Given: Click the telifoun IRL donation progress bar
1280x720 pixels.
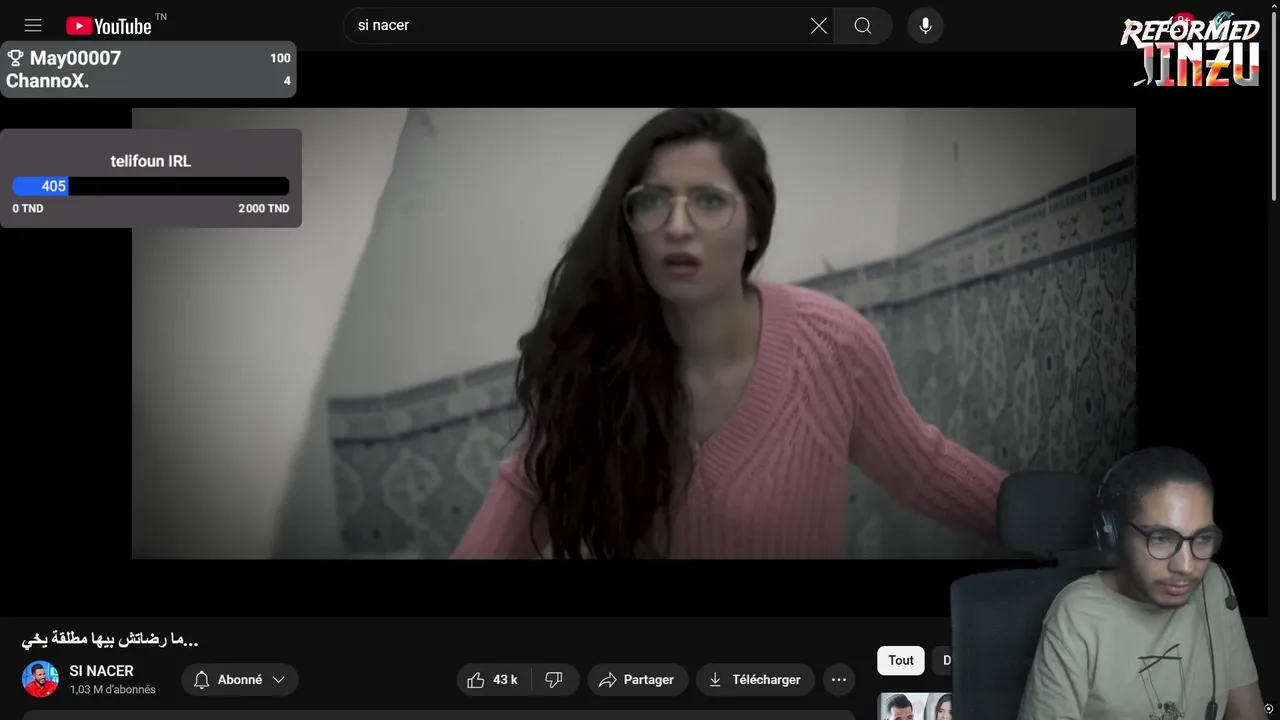Looking at the screenshot, I should [151, 186].
